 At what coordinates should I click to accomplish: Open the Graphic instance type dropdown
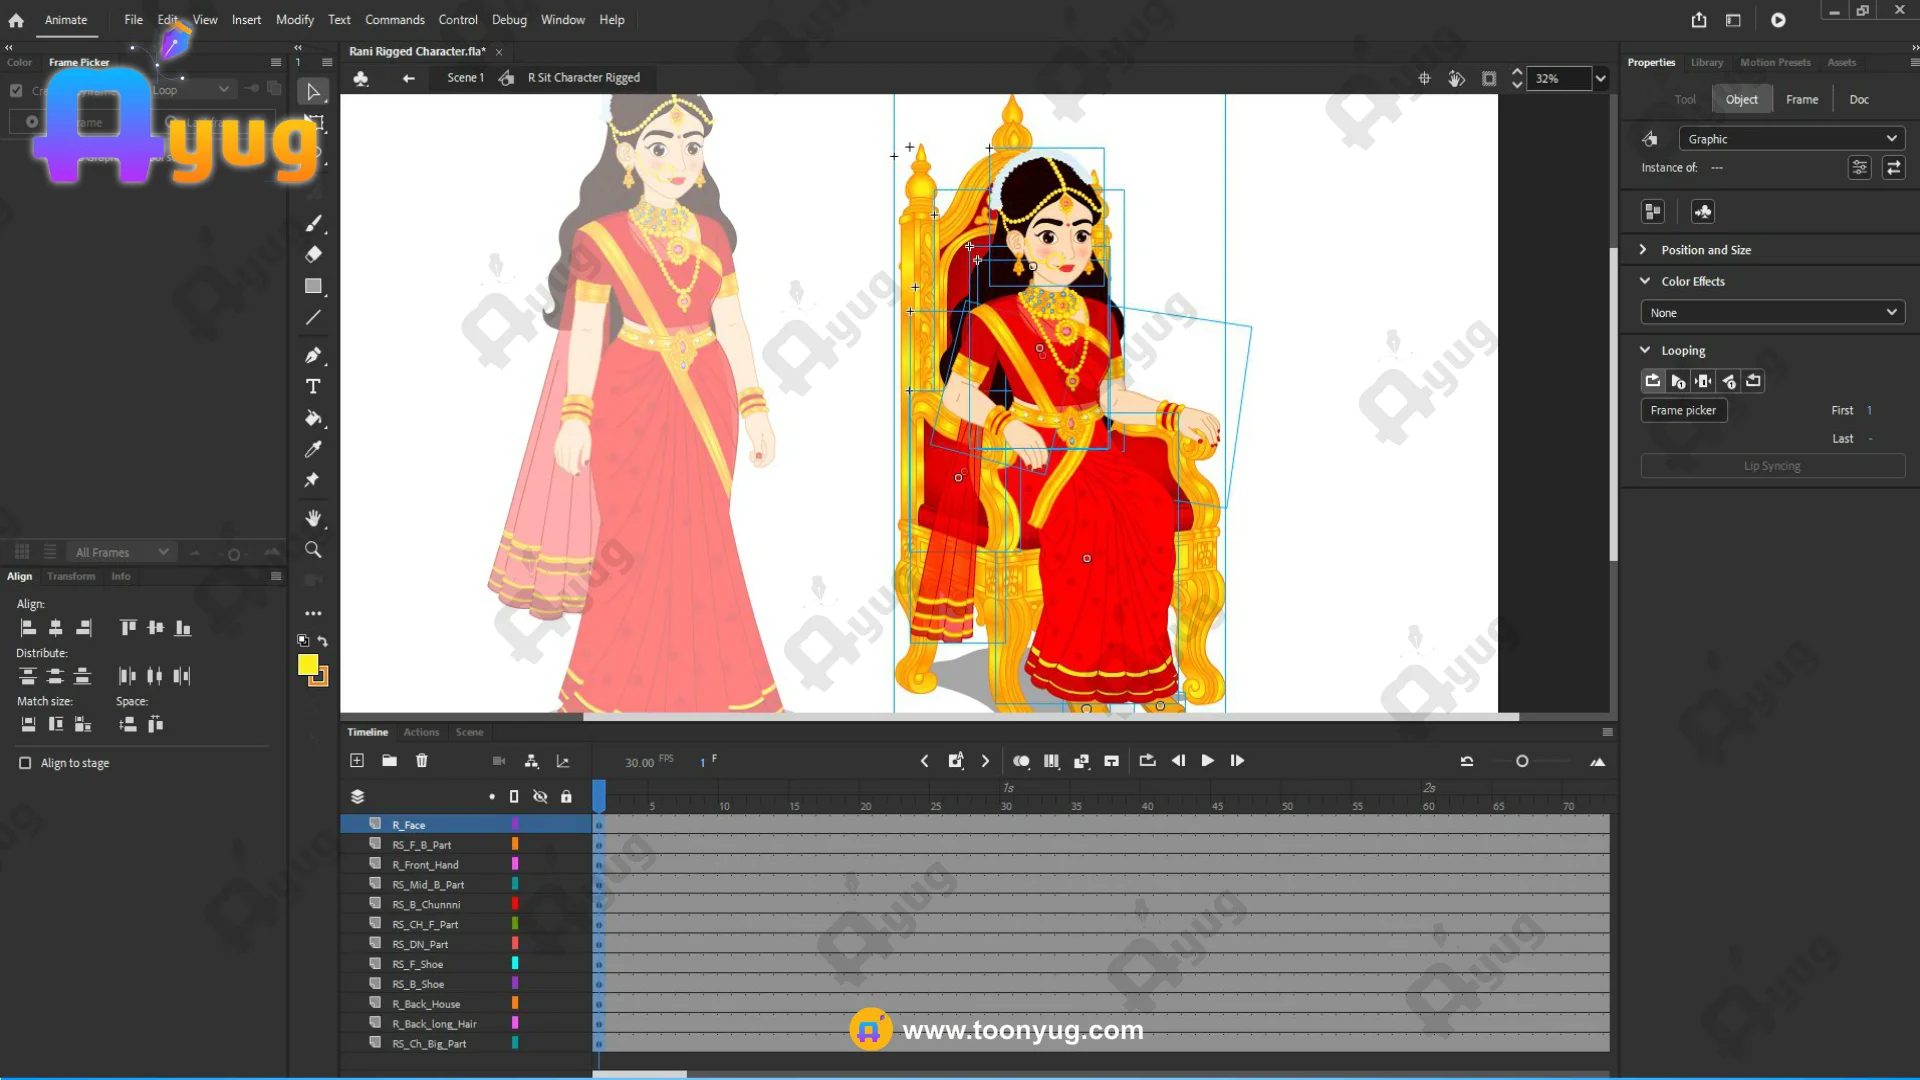point(1790,139)
